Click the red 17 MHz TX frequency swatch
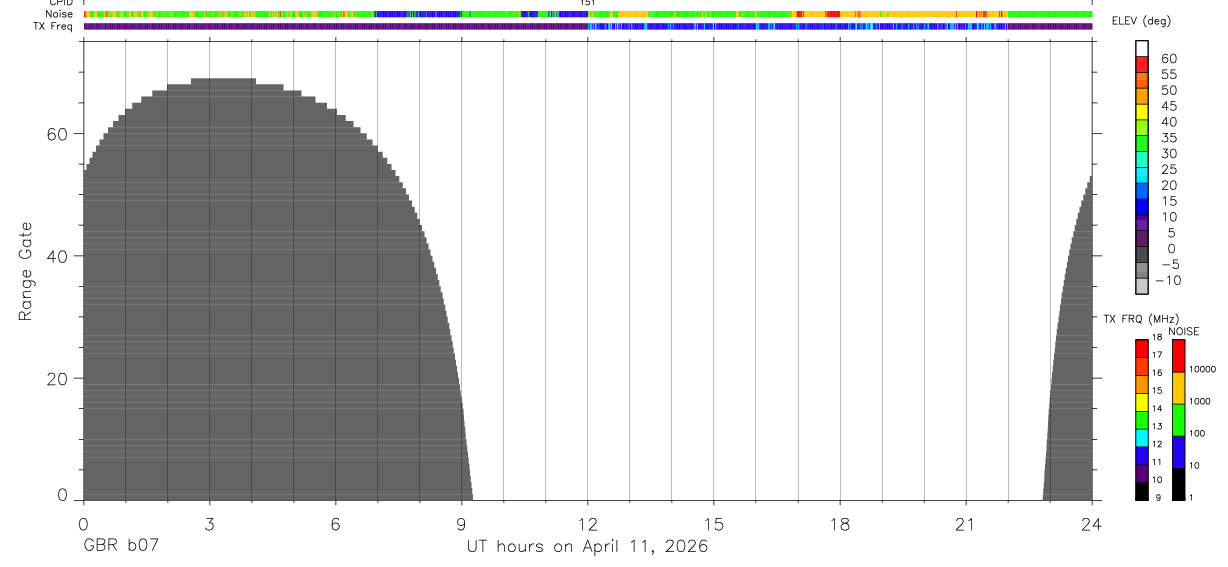1228x567 pixels. point(1142,348)
